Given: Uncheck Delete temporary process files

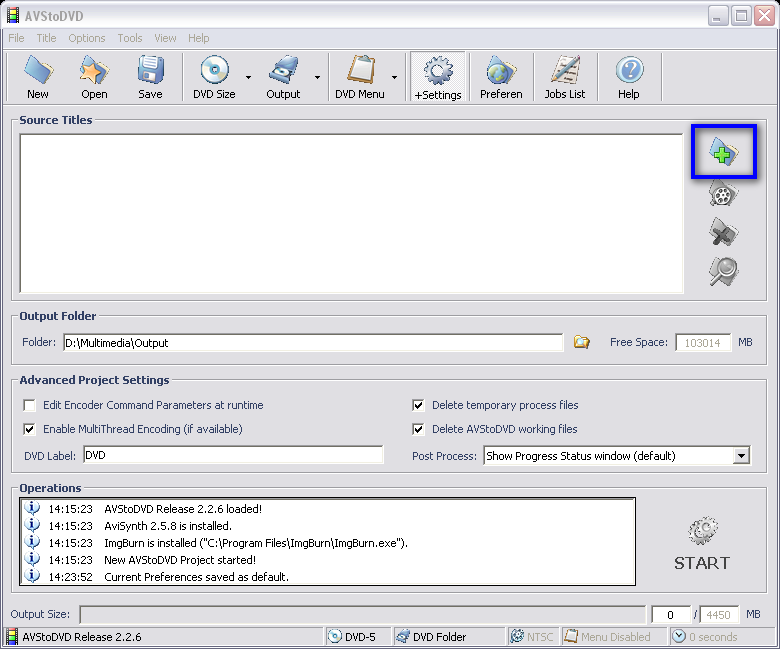Looking at the screenshot, I should click(x=418, y=405).
